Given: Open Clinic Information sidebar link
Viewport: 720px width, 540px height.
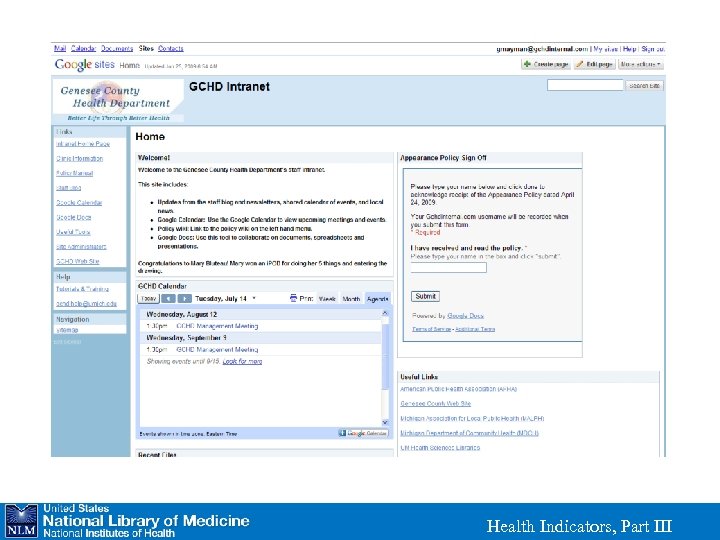Looking at the screenshot, I should click(79, 158).
